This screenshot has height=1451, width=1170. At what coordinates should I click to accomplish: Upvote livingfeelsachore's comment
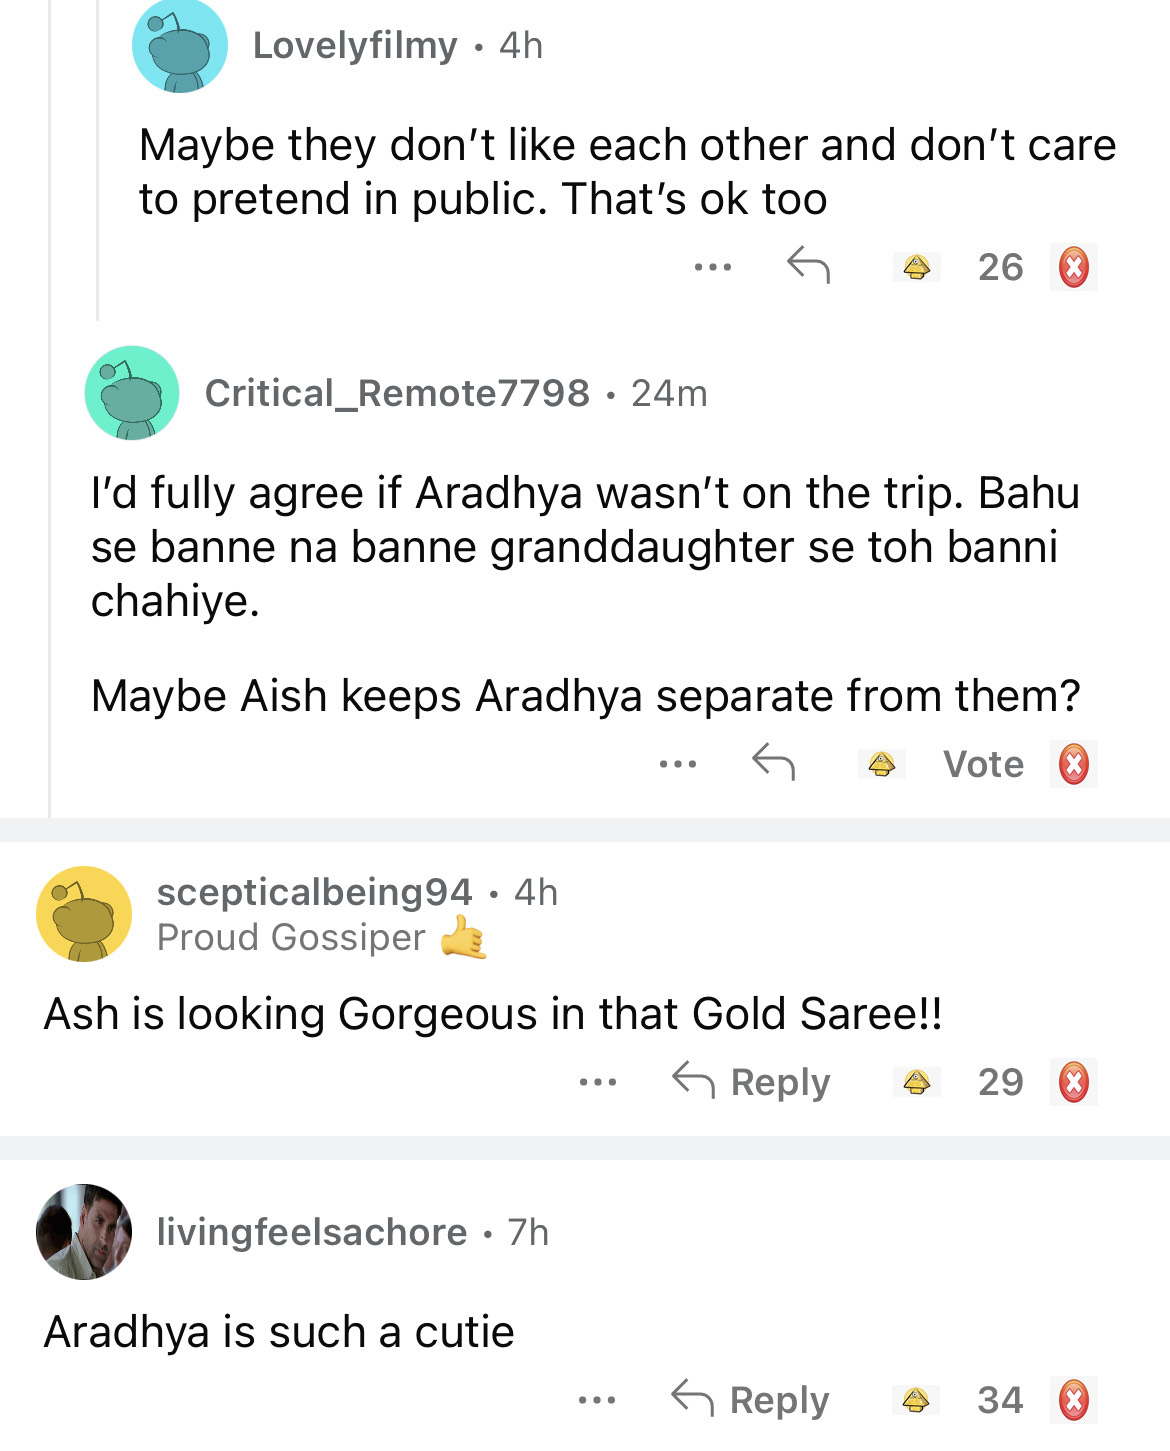[x=916, y=1400]
